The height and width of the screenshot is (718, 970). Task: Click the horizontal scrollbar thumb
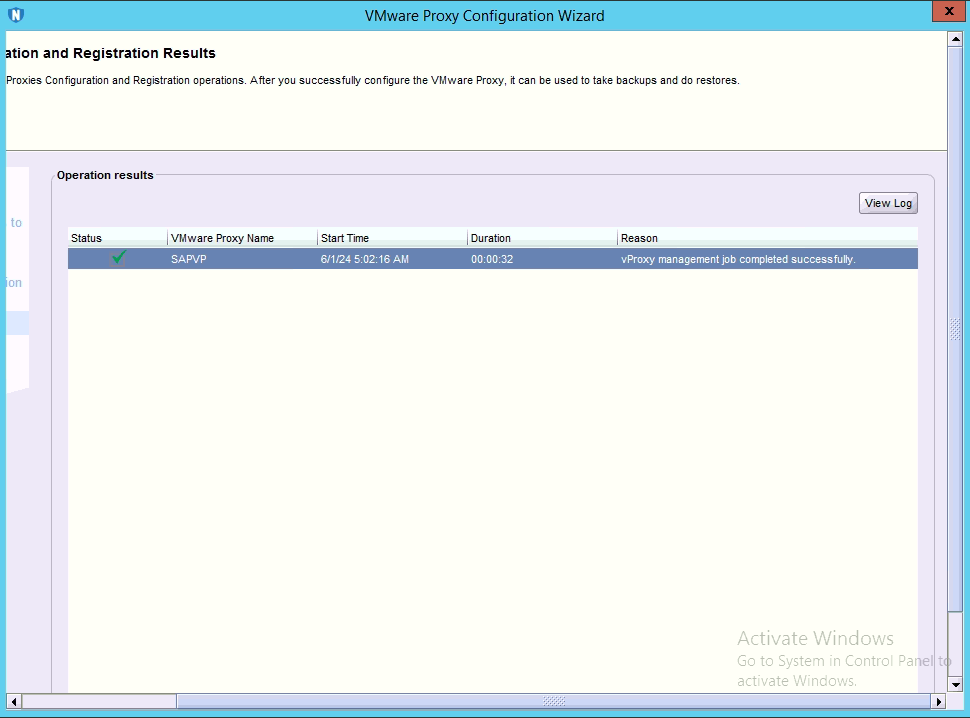553,702
